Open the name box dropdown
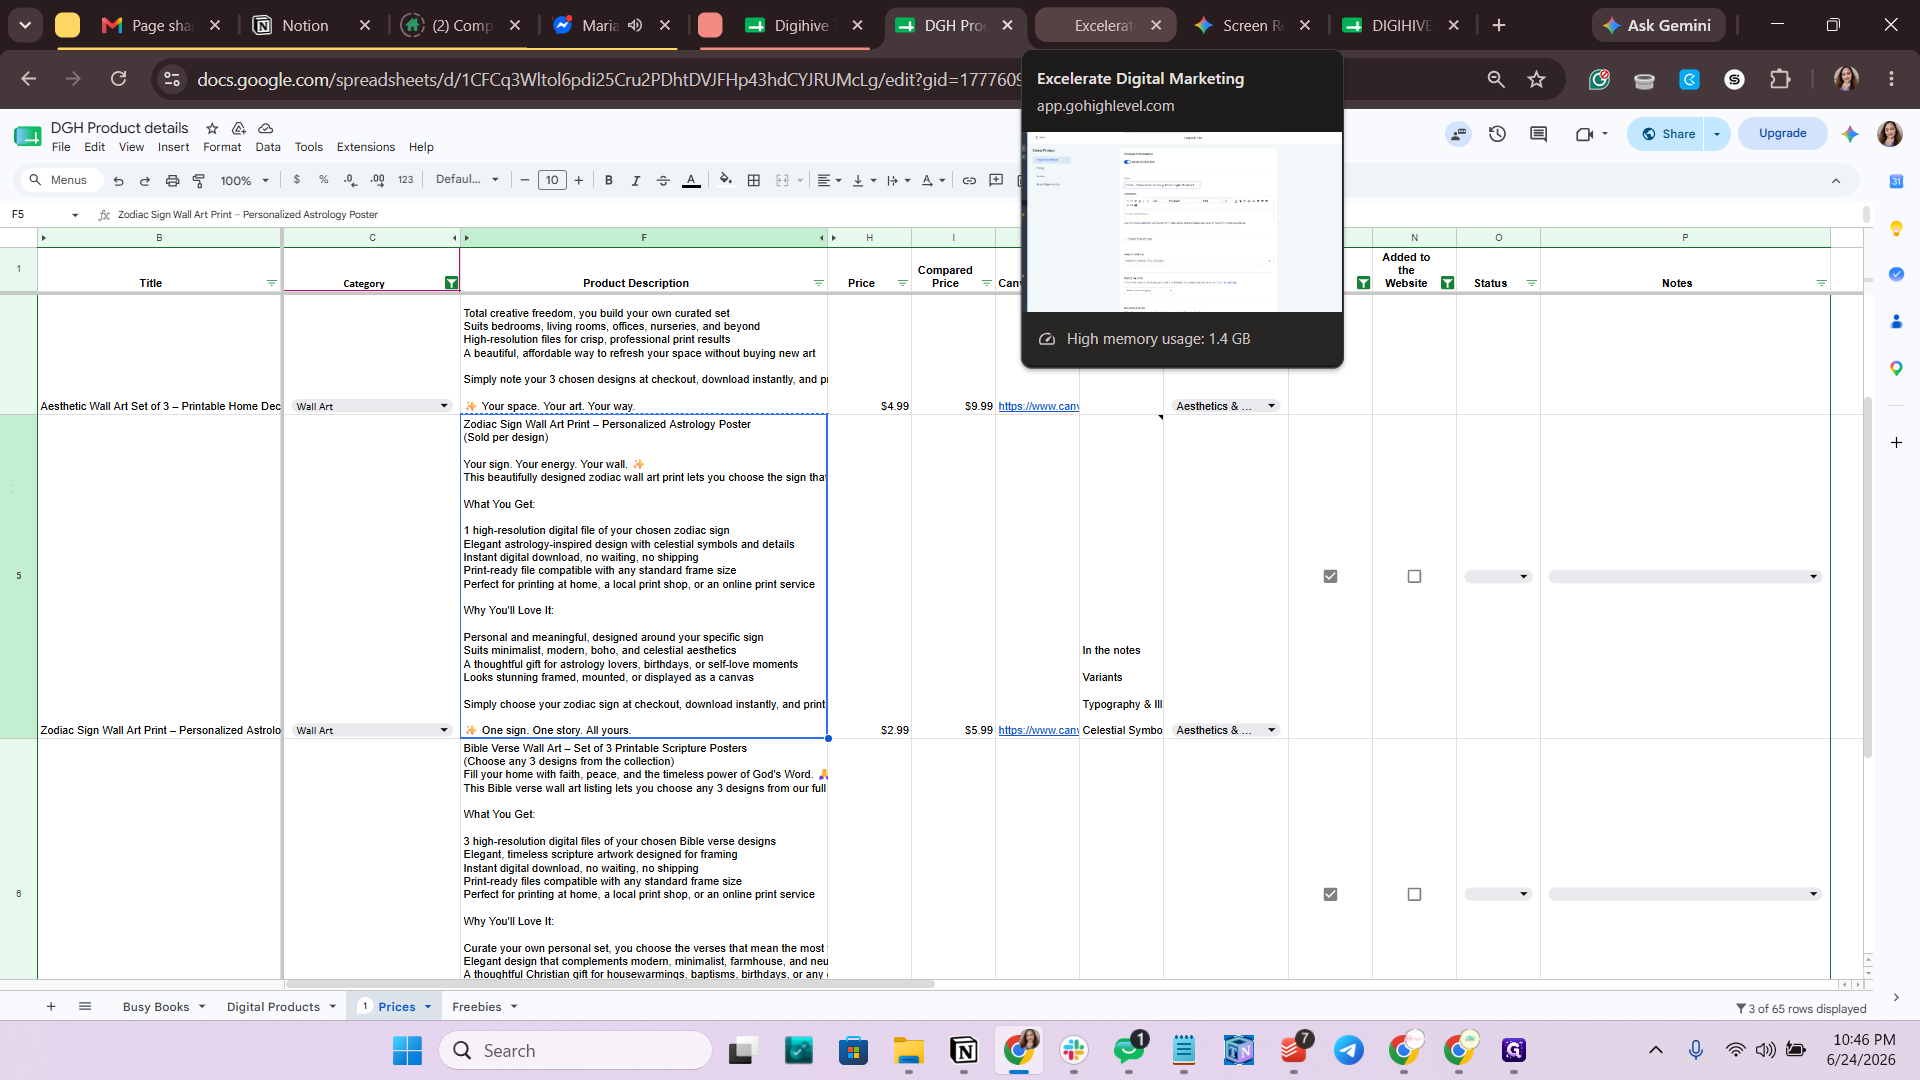Viewport: 1920px width, 1080px height. point(75,214)
